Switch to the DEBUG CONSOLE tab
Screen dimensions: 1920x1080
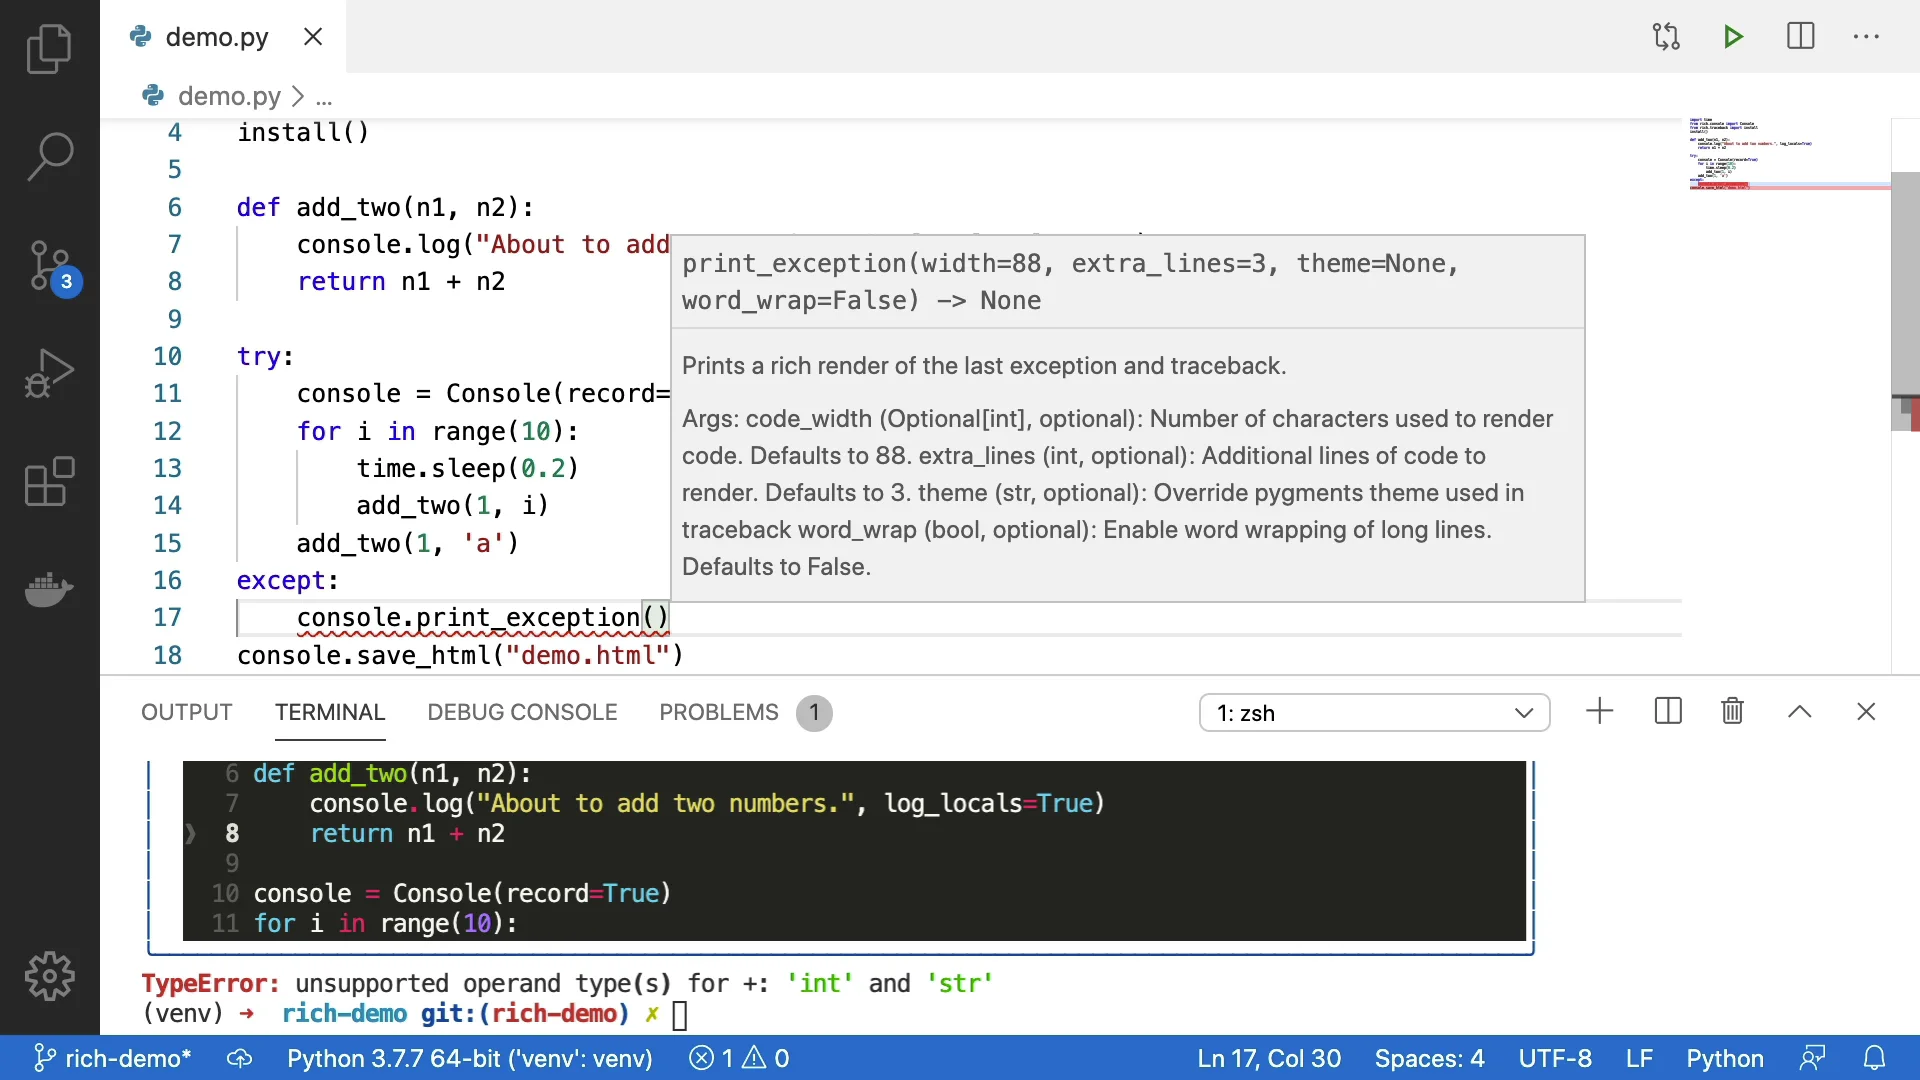(x=522, y=712)
